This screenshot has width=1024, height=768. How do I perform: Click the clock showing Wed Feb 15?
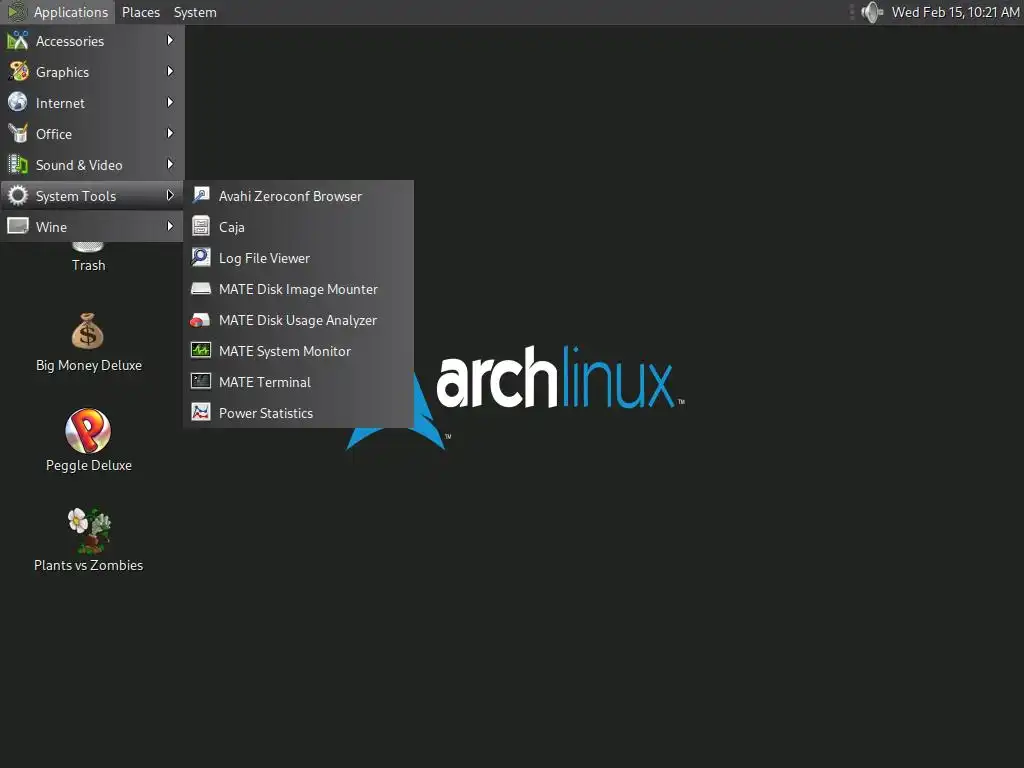click(955, 12)
